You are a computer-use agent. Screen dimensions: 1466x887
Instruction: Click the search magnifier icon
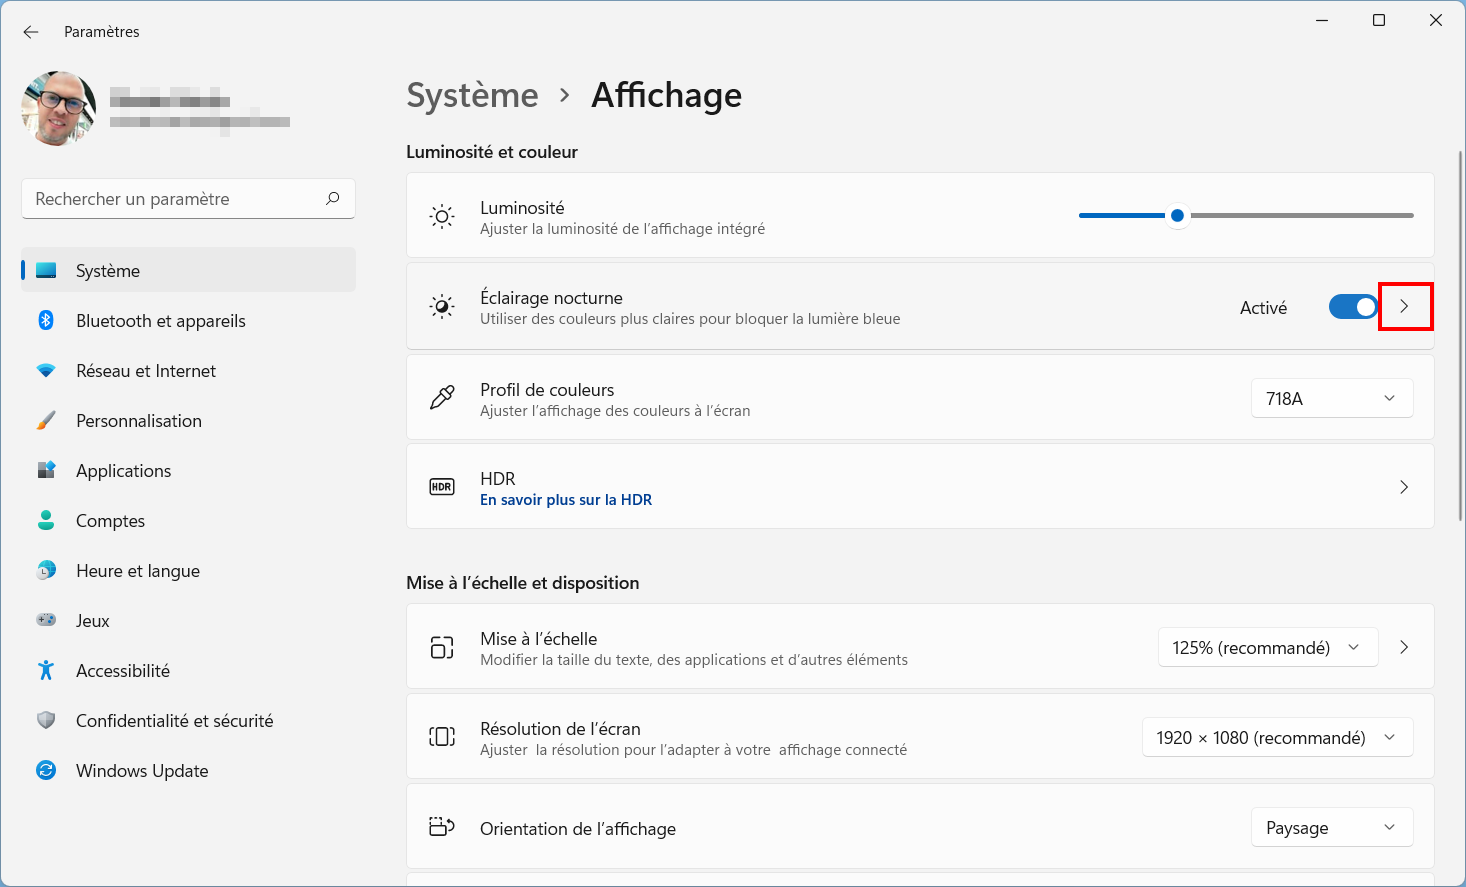pos(333,199)
